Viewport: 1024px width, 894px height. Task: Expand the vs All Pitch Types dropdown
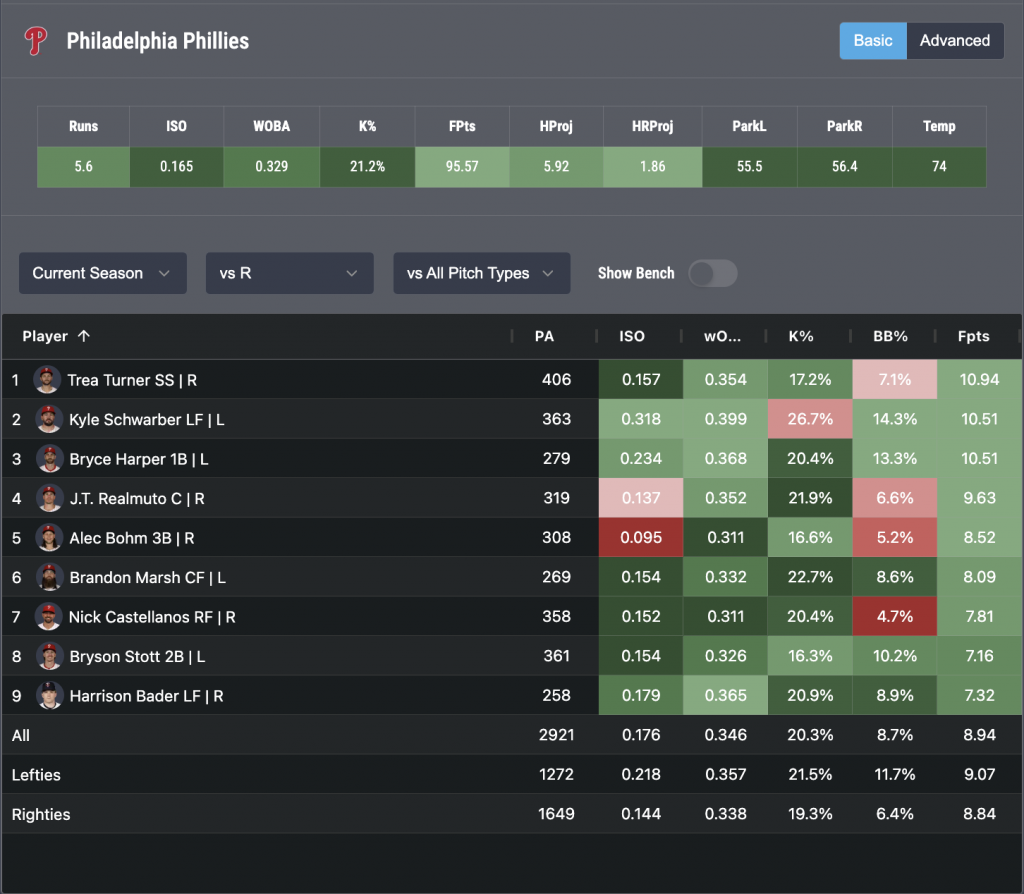point(481,273)
